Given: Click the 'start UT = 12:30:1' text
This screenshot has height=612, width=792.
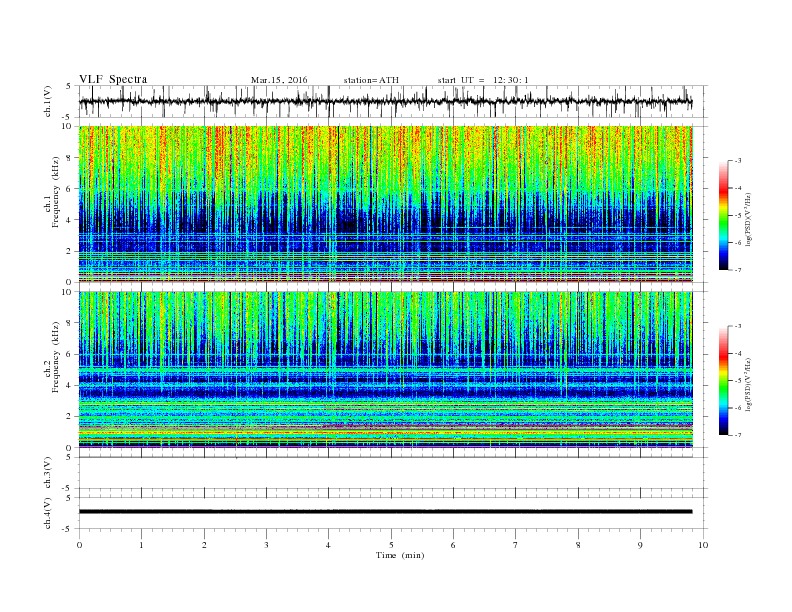Looking at the screenshot, I should [x=483, y=80].
